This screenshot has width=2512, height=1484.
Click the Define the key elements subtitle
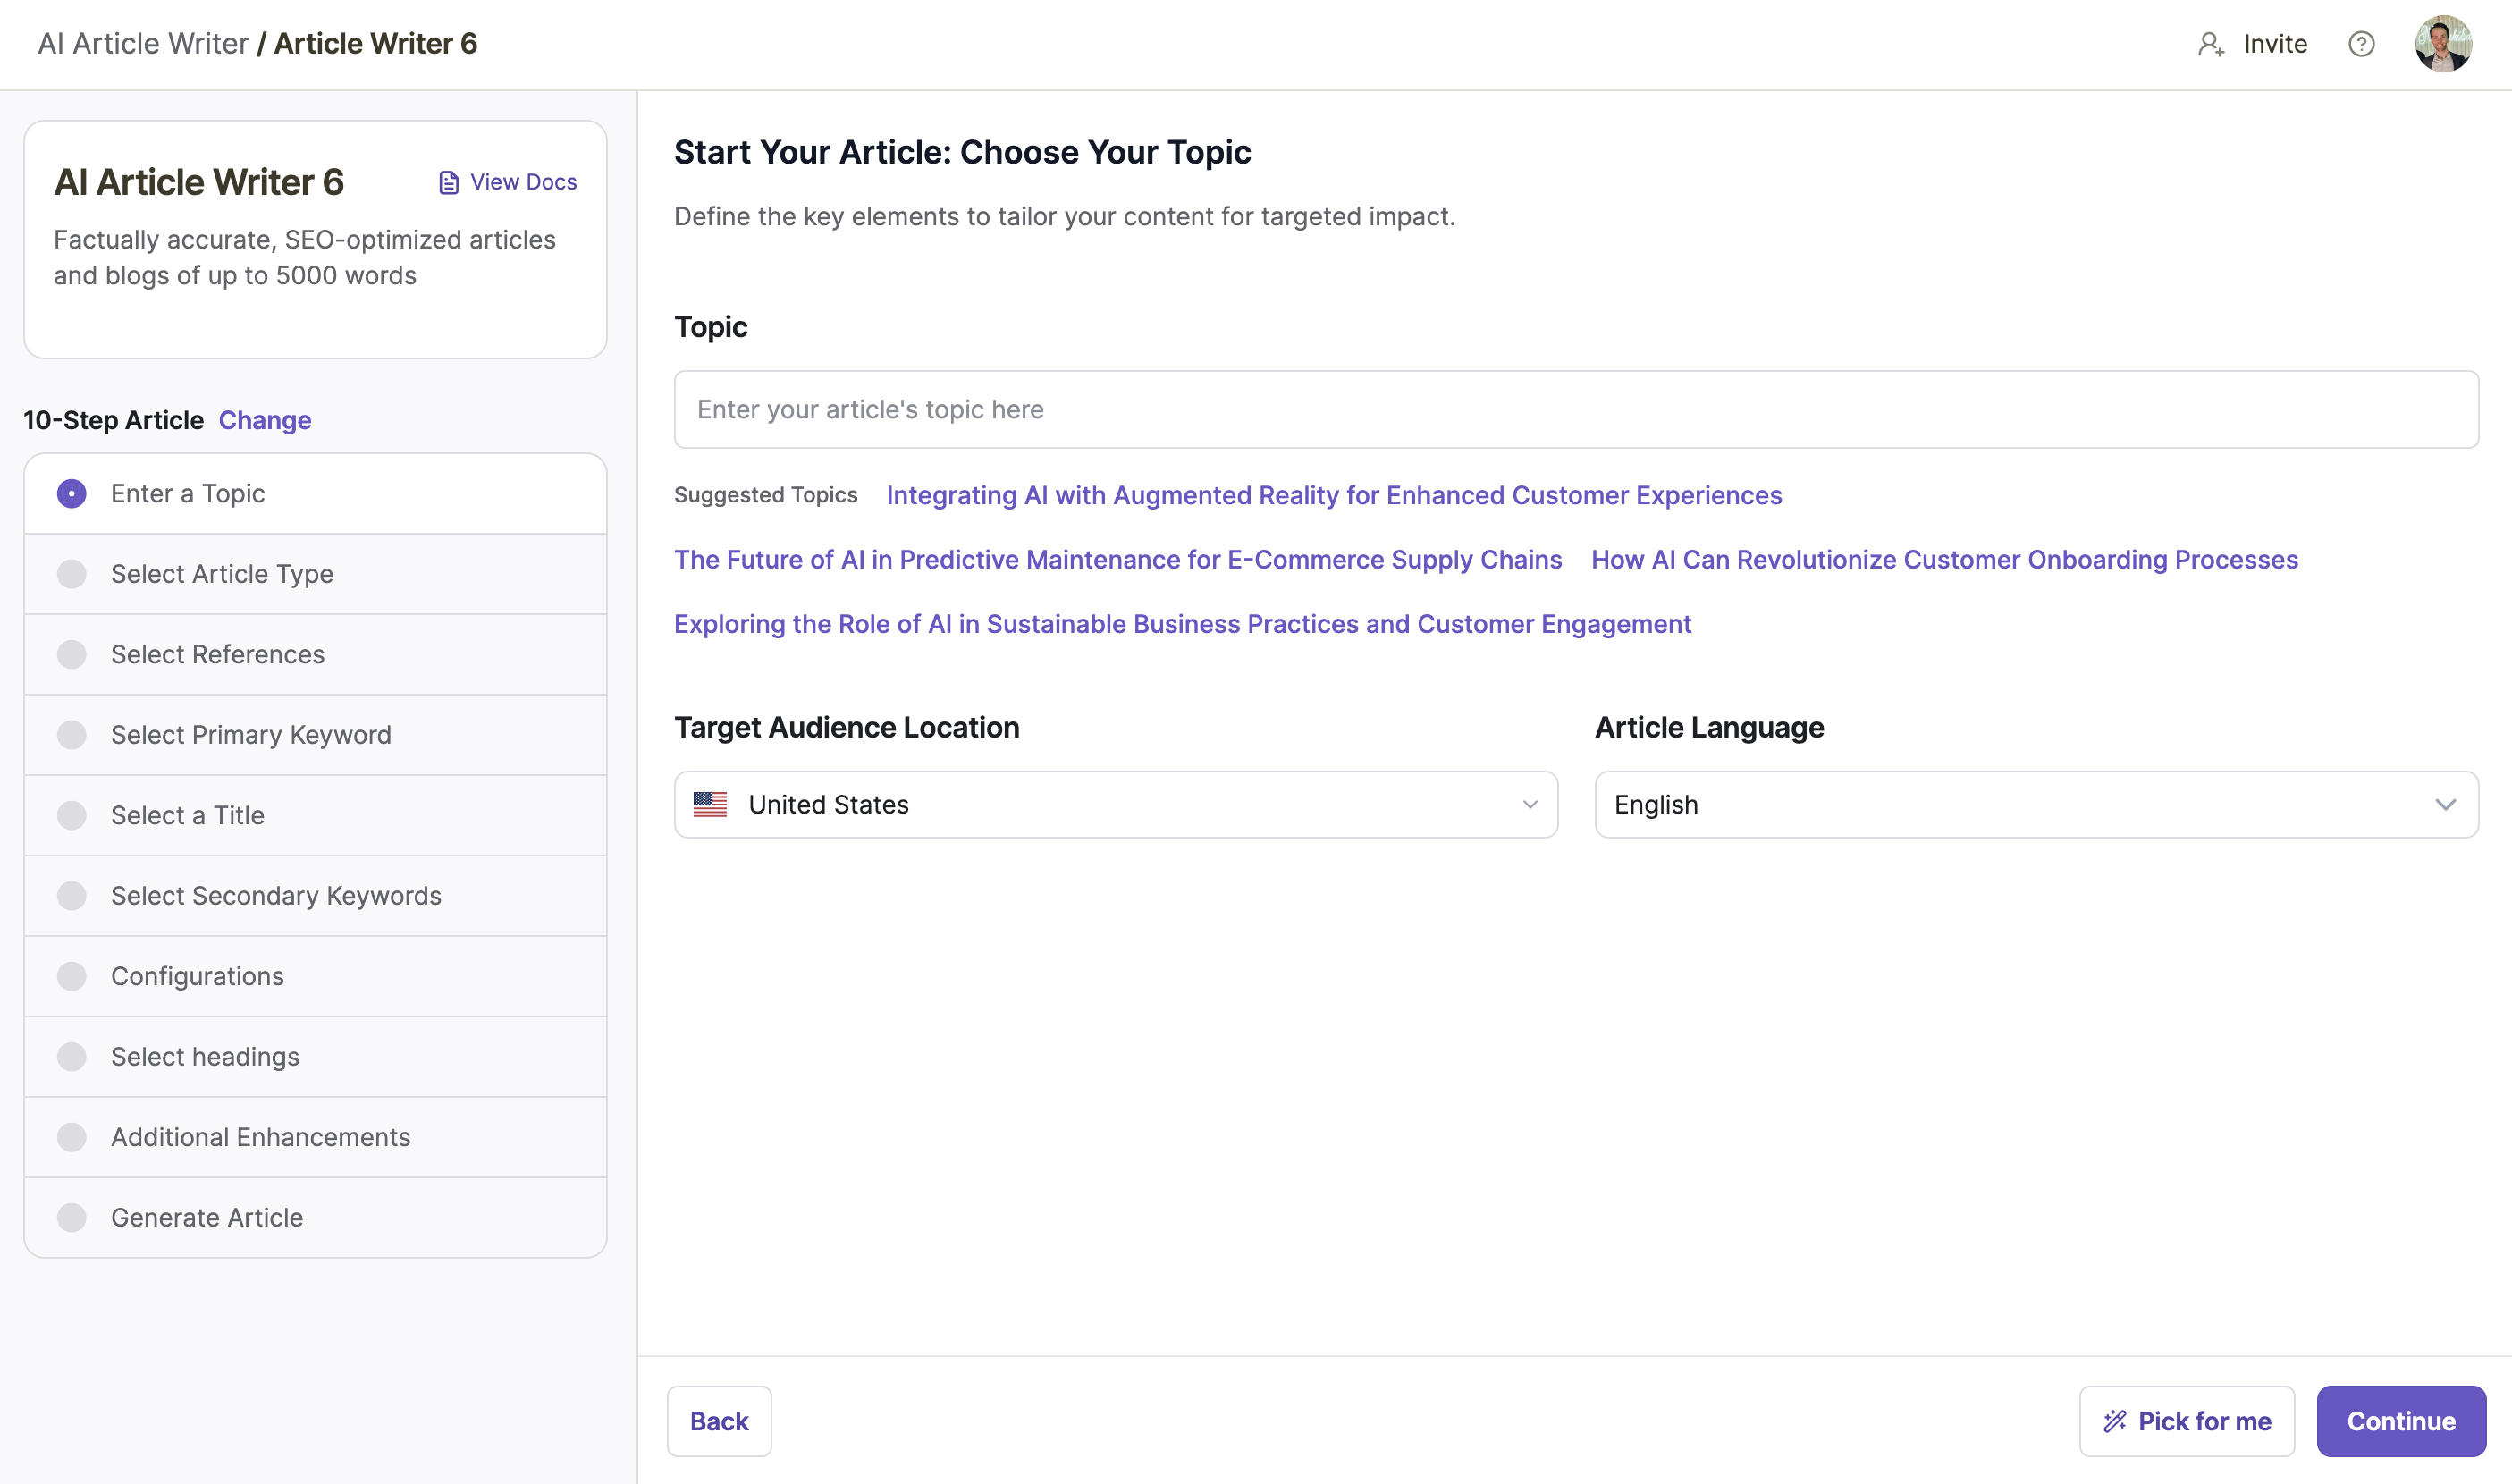1064,216
